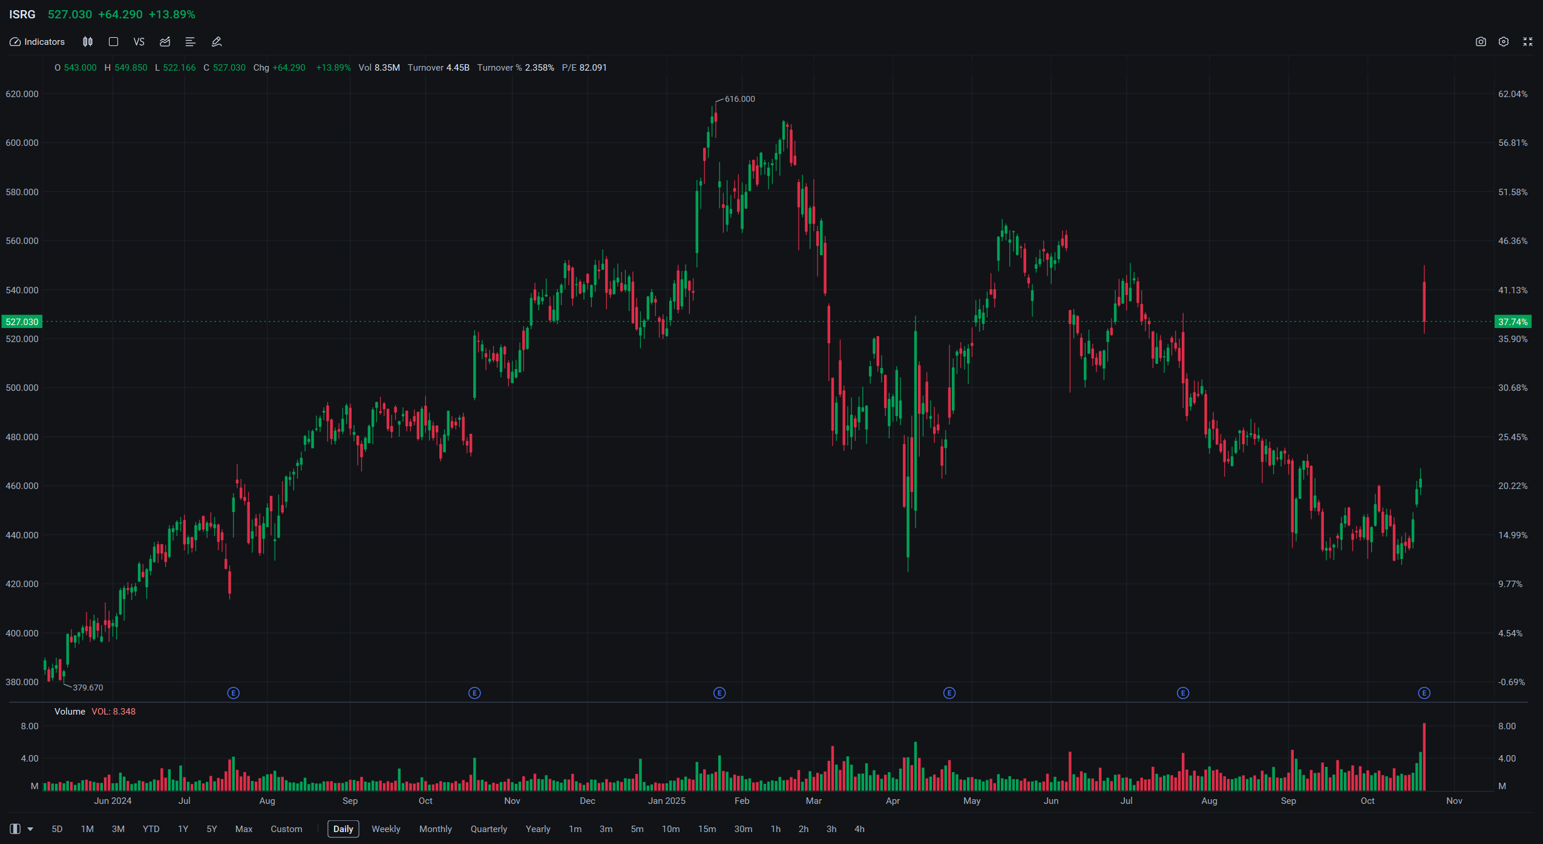This screenshot has height=844, width=1543.
Task: Take a chart snapshot with camera icon
Action: [x=1481, y=42]
